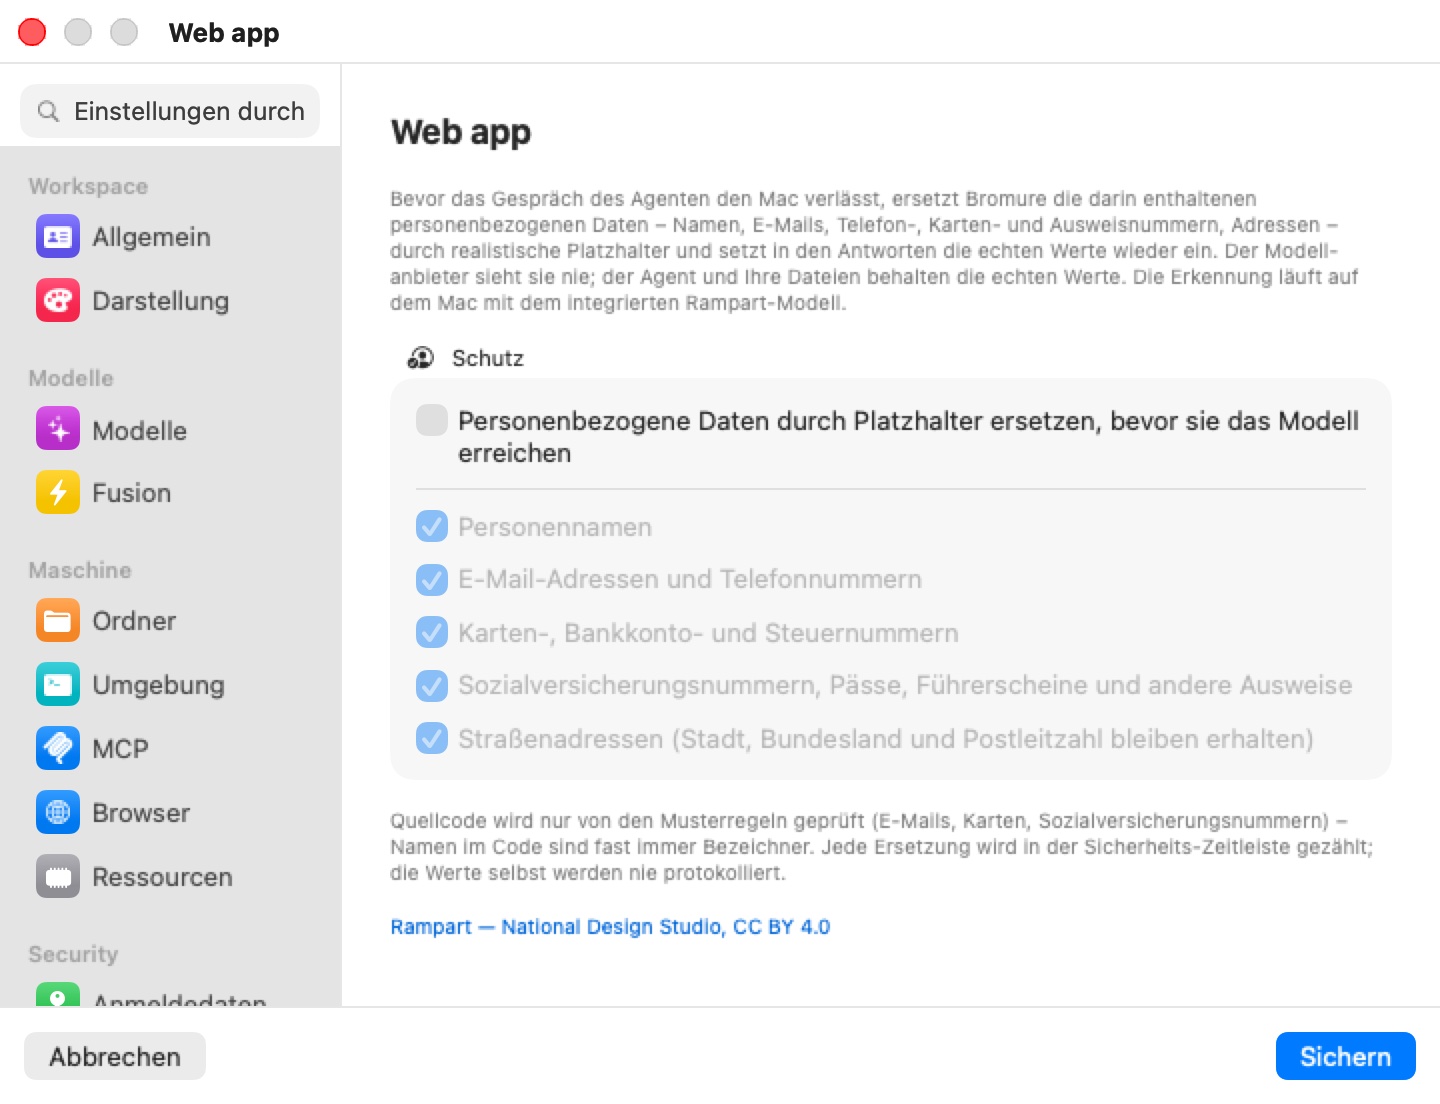Click the Maschine section header
1440x1104 pixels.
(x=80, y=570)
